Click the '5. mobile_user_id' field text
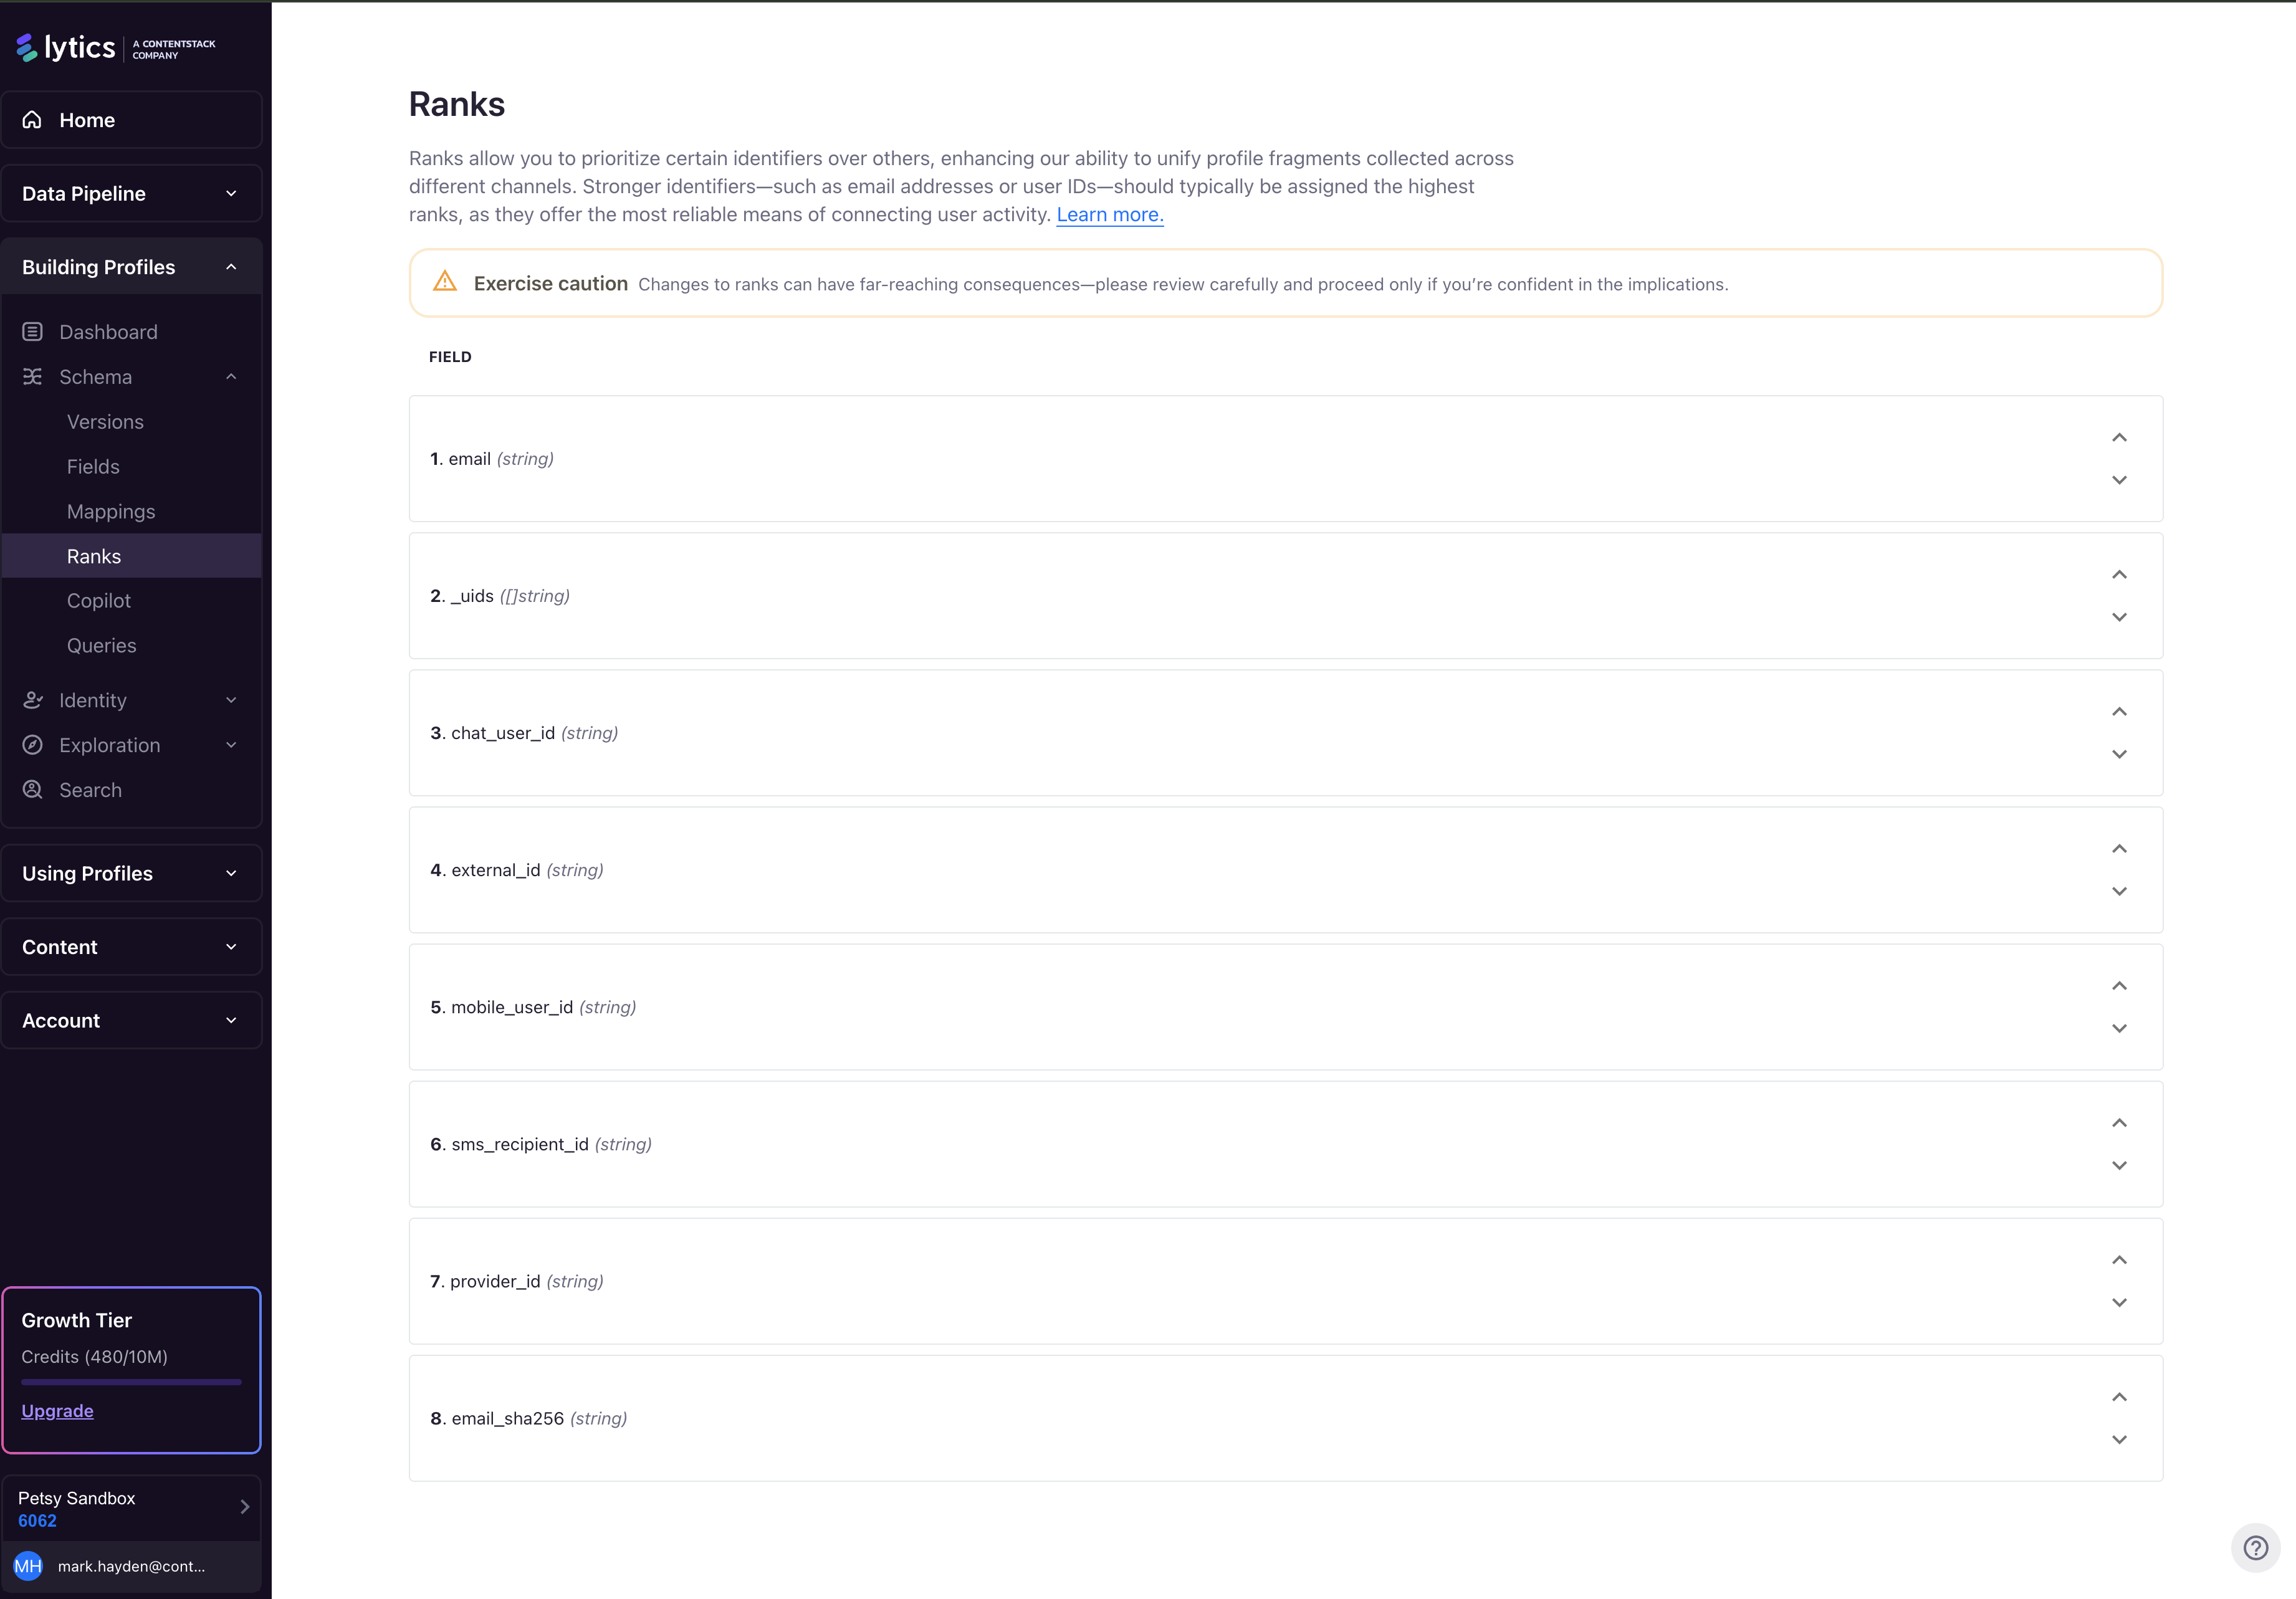Image resolution: width=2296 pixels, height=1599 pixels. click(x=501, y=1007)
